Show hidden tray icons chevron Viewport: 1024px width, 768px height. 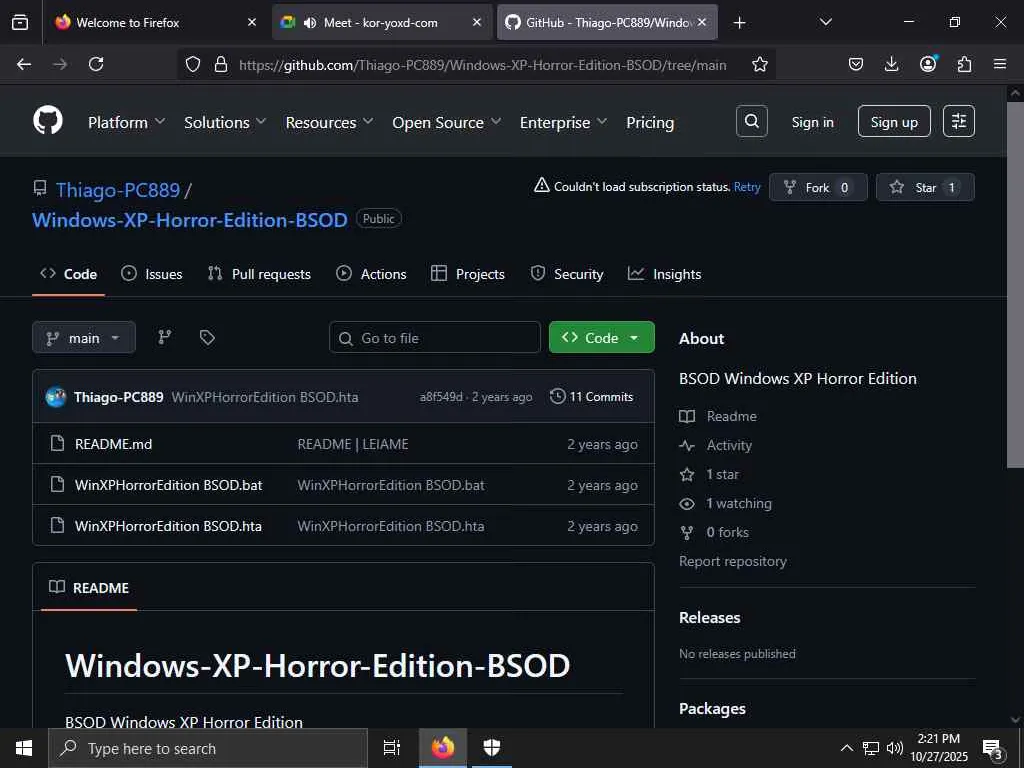846,748
